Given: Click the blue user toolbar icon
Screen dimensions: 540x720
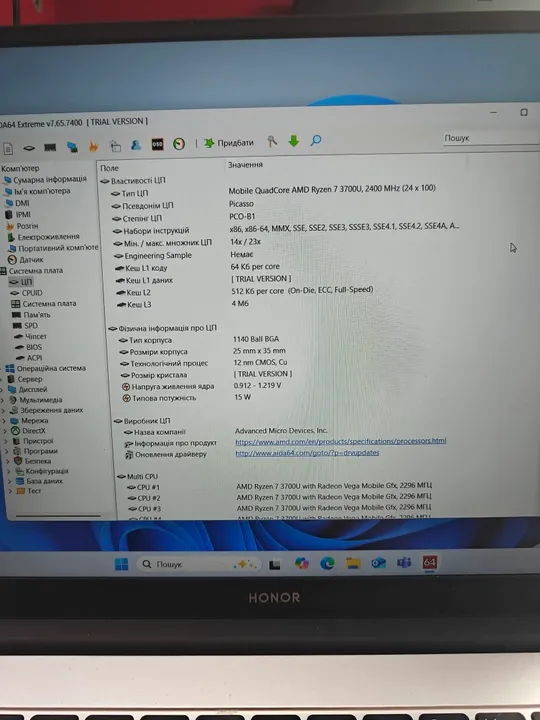Looking at the screenshot, I should coord(136,145).
